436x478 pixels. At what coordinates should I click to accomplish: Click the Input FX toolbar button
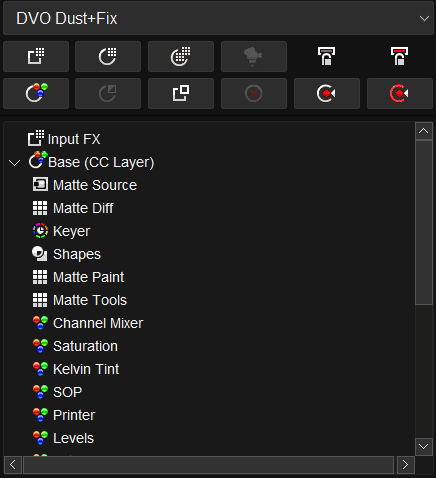tap(36, 56)
